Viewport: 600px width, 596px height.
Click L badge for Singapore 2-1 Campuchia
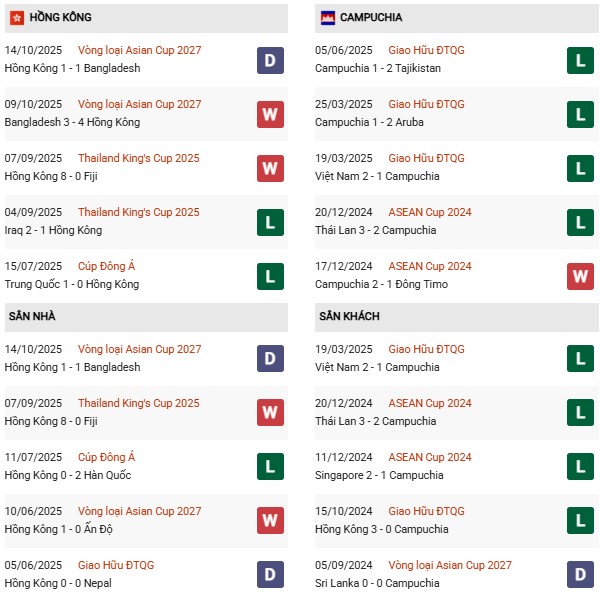[580, 467]
